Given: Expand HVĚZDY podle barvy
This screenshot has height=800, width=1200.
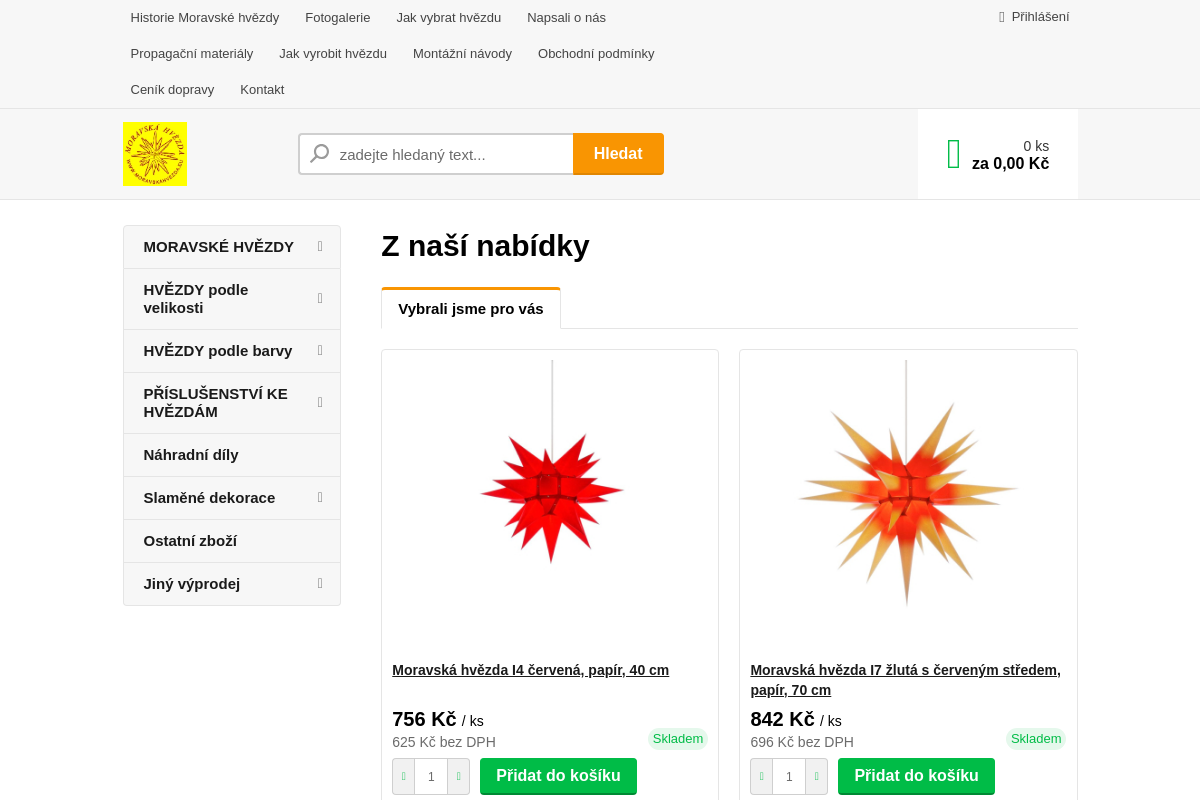Looking at the screenshot, I should coord(319,350).
